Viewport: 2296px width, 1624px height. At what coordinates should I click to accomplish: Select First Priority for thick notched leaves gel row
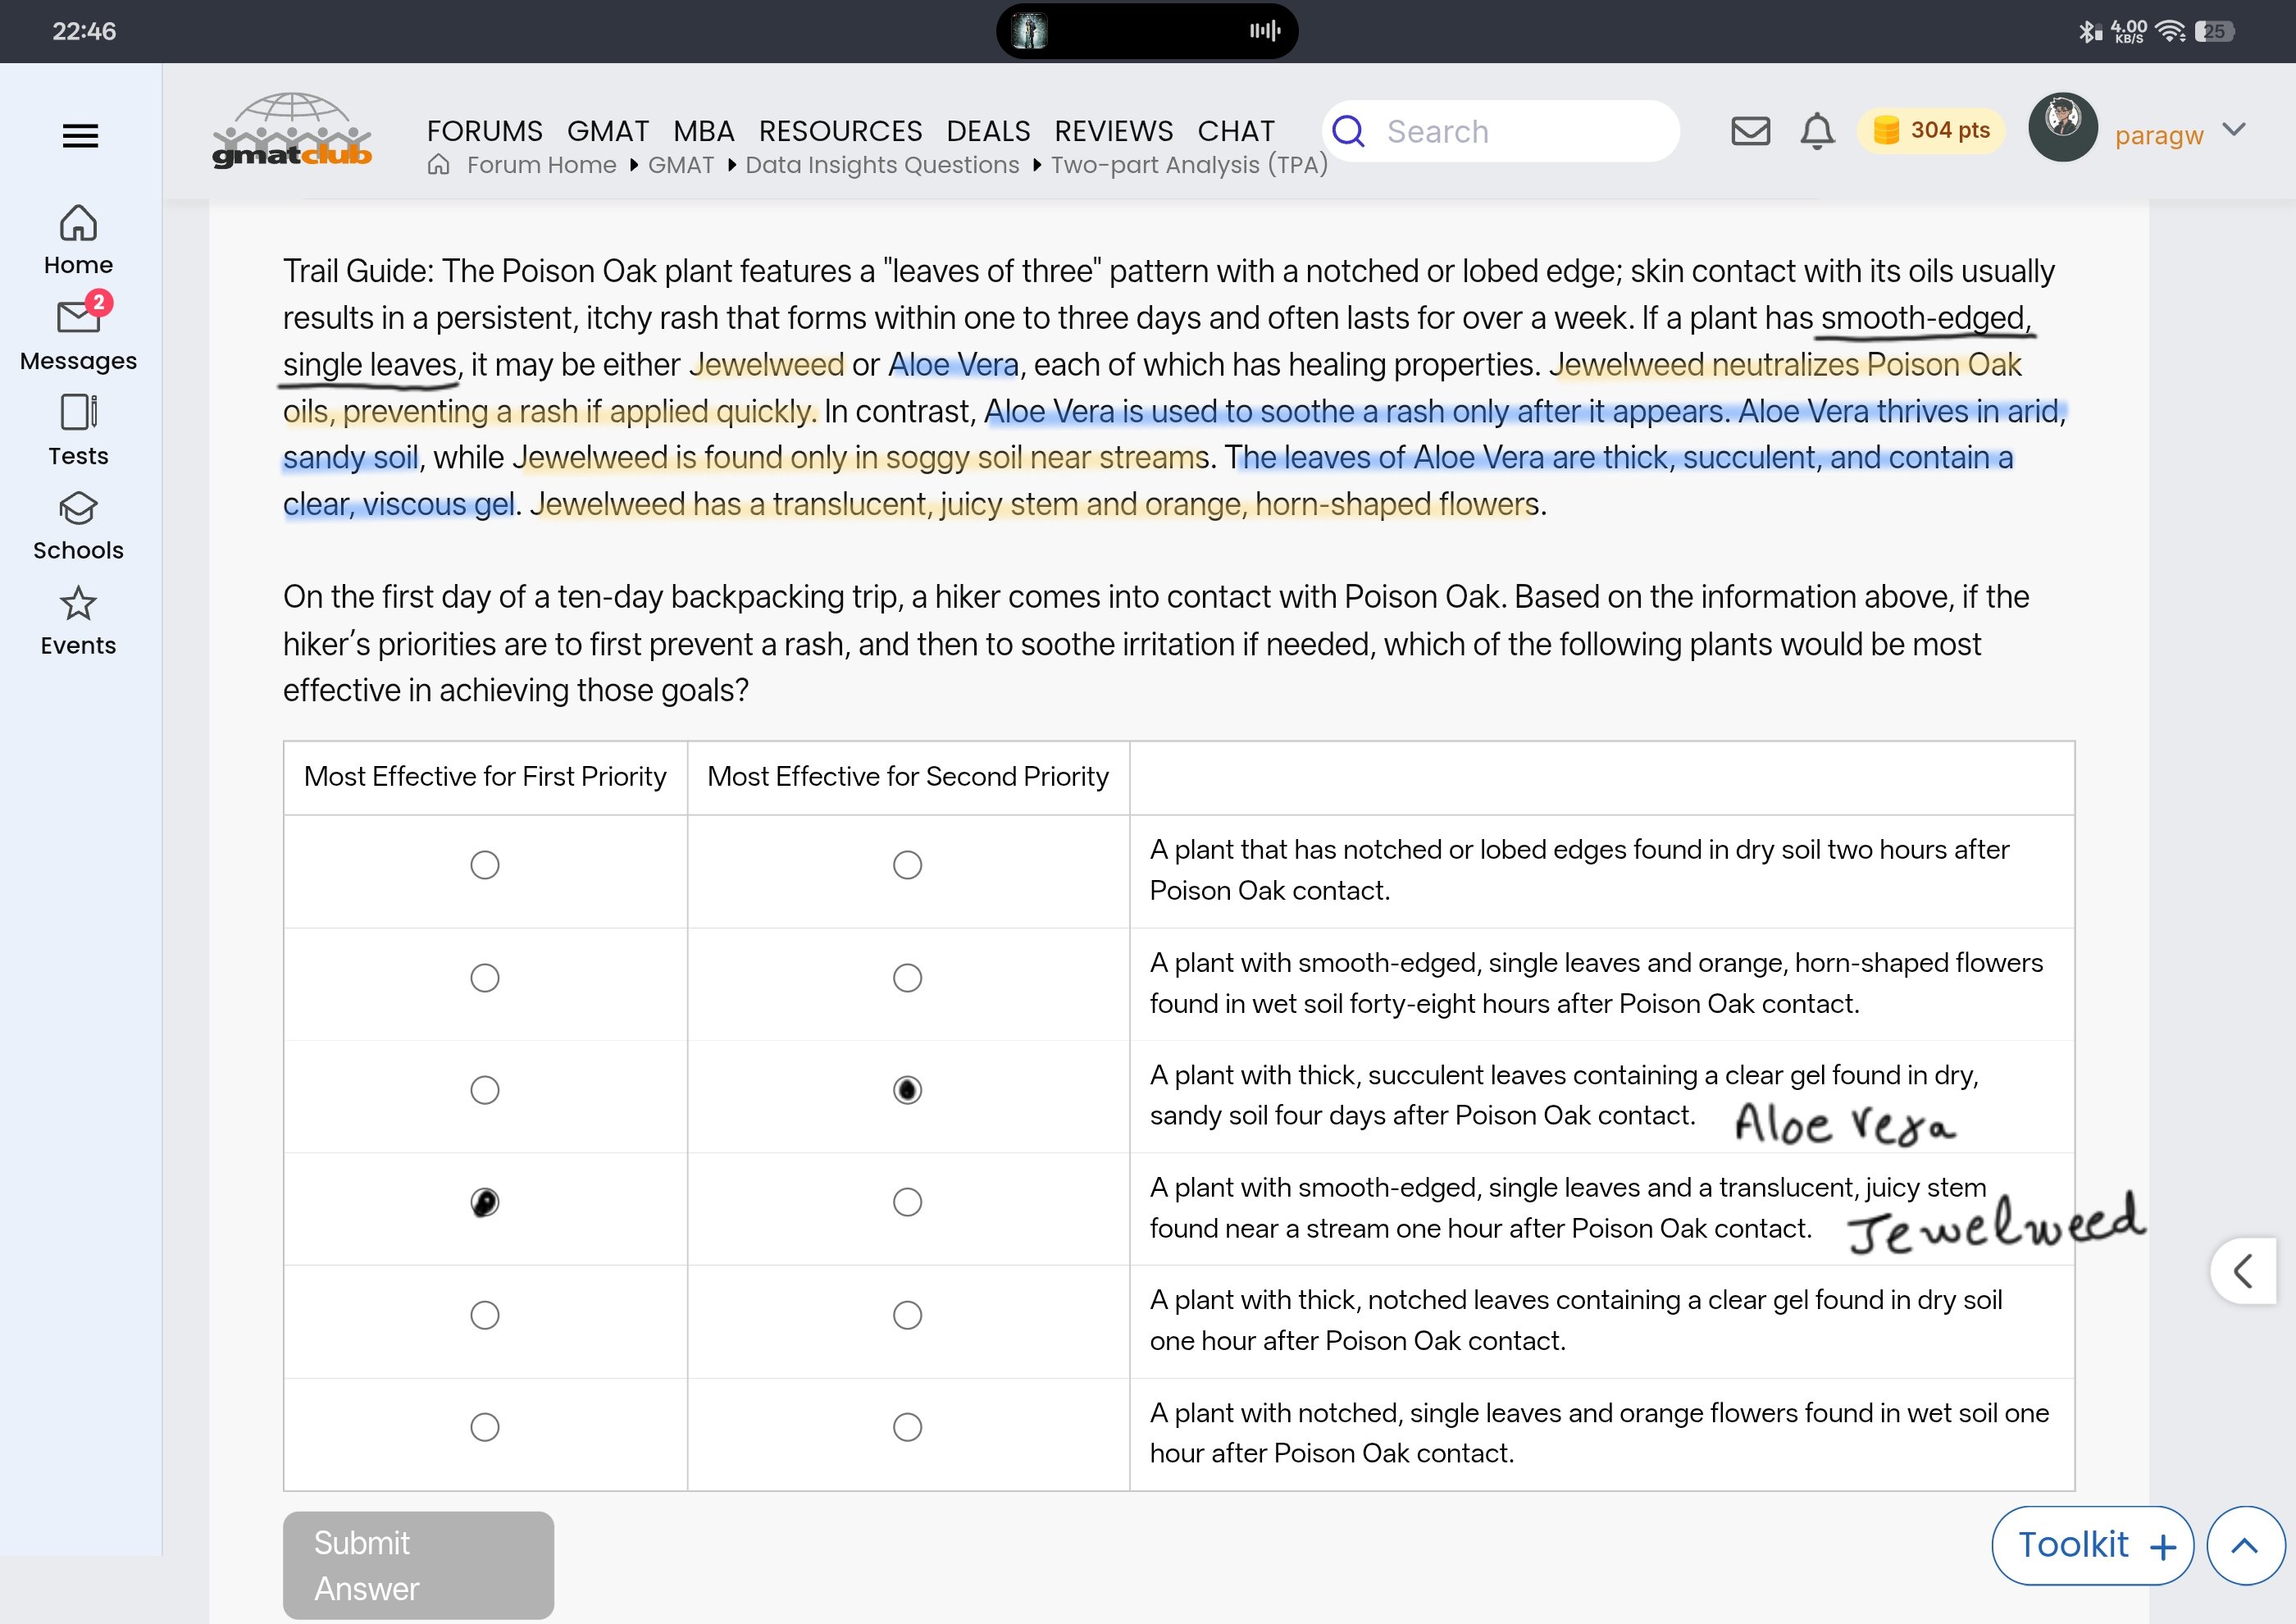click(x=485, y=1315)
